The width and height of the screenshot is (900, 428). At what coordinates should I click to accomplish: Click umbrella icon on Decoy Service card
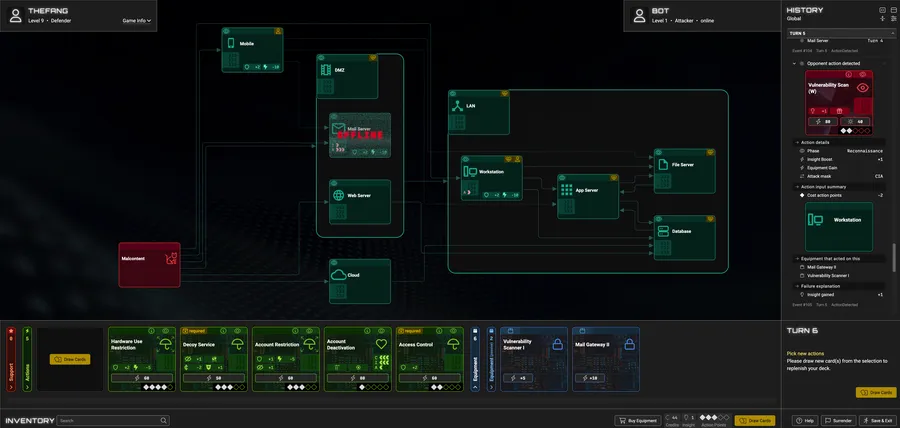[237, 344]
